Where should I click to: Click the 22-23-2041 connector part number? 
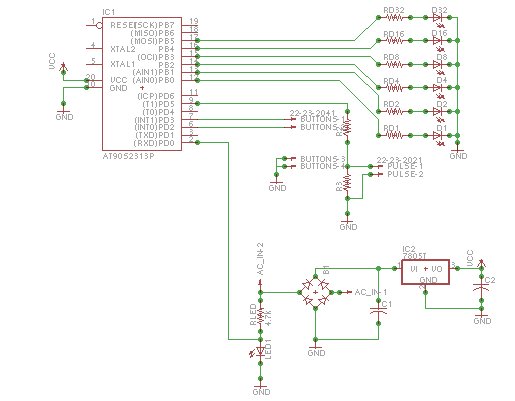point(312,113)
